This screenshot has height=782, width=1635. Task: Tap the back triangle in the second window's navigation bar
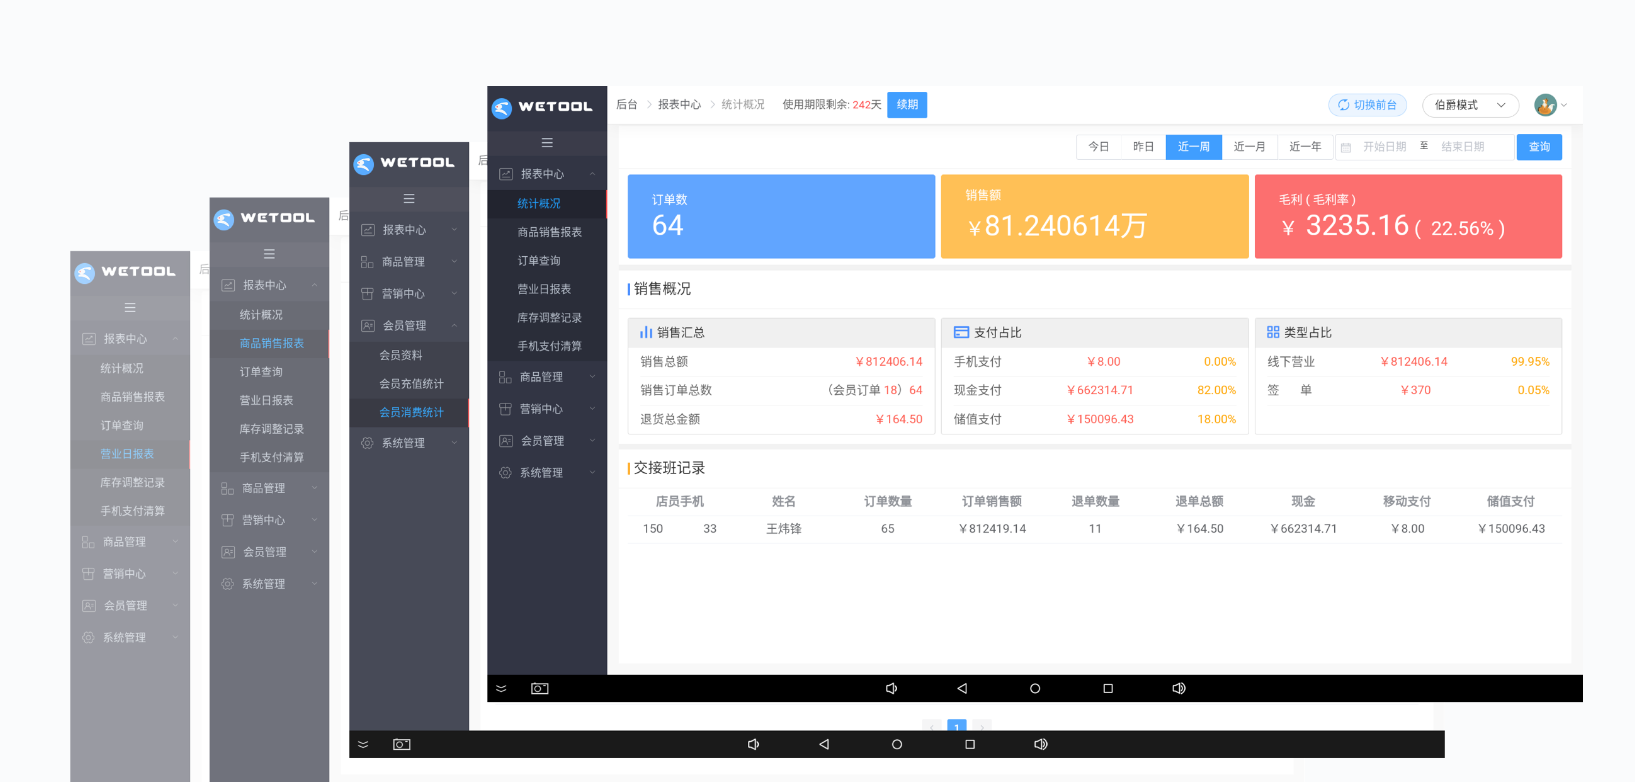pyautogui.click(x=824, y=745)
